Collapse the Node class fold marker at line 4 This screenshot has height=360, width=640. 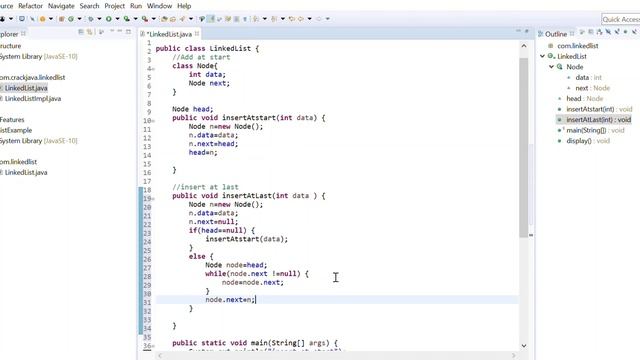[x=153, y=69]
